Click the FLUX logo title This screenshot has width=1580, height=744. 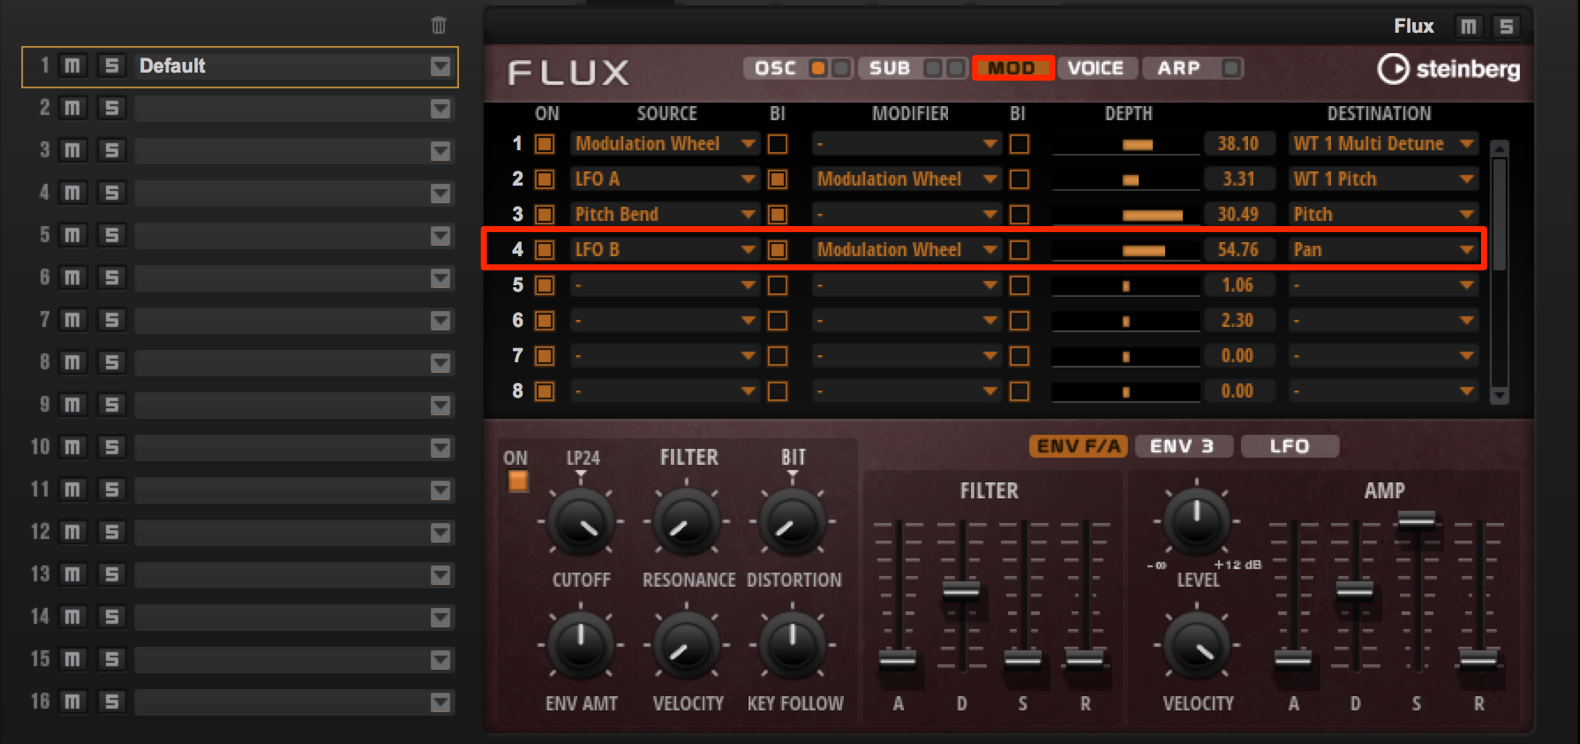coord(569,72)
